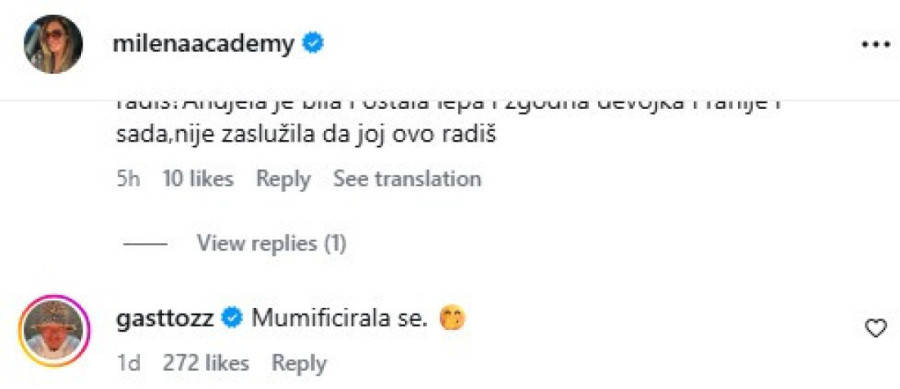This screenshot has height=389, width=900.
Task: Click the "Mumificirala se." comment text
Action: click(340, 319)
